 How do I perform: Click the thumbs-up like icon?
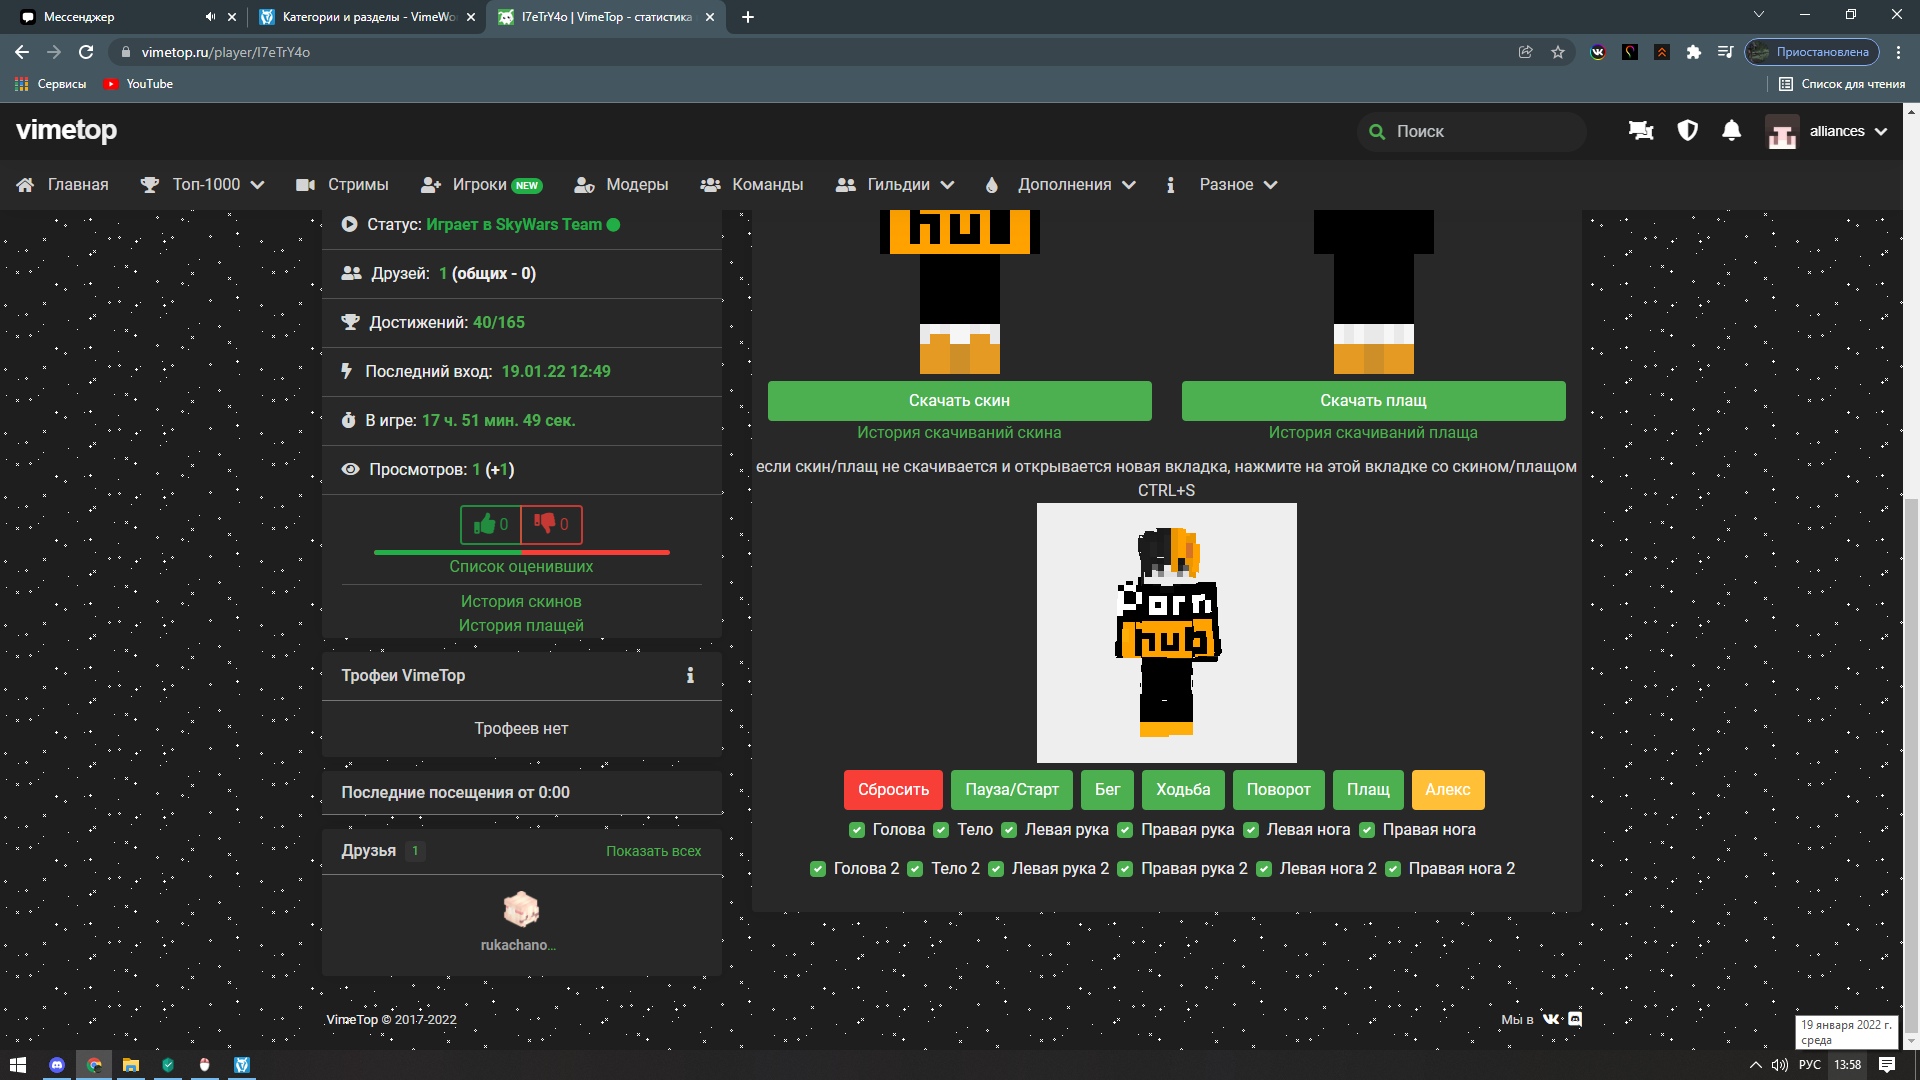click(486, 524)
